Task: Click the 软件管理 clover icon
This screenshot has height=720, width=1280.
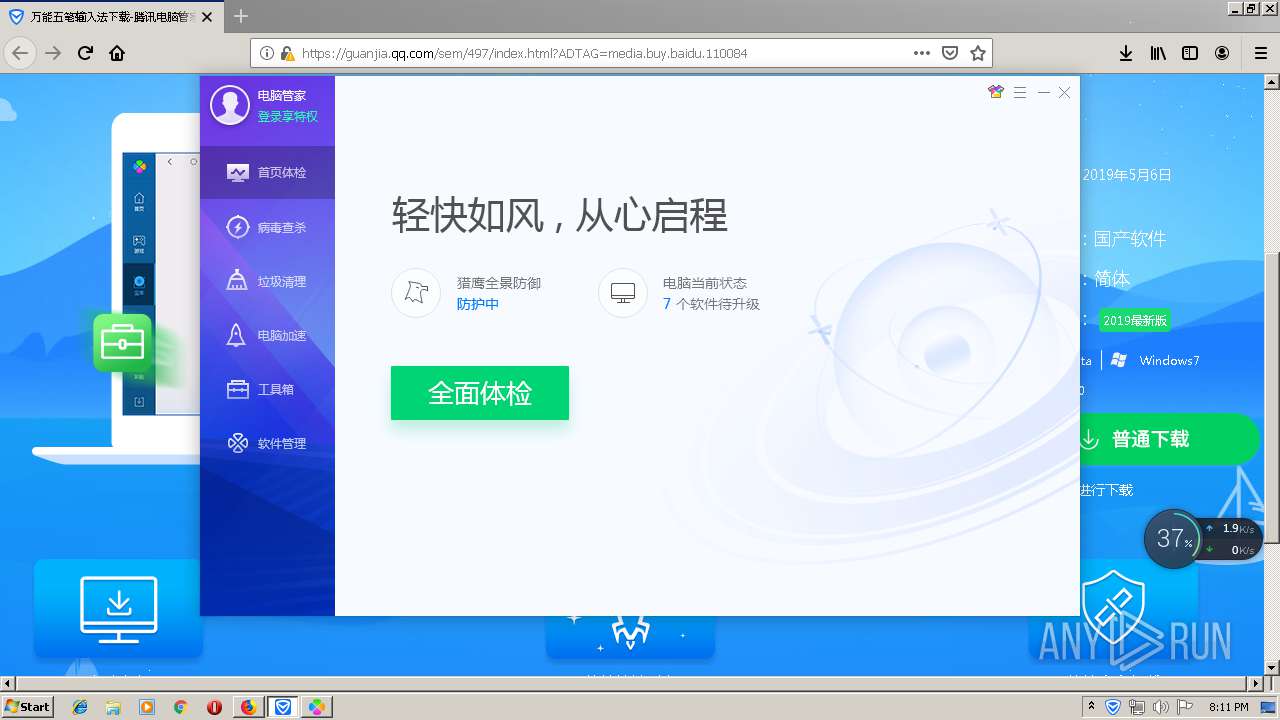Action: [x=237, y=443]
